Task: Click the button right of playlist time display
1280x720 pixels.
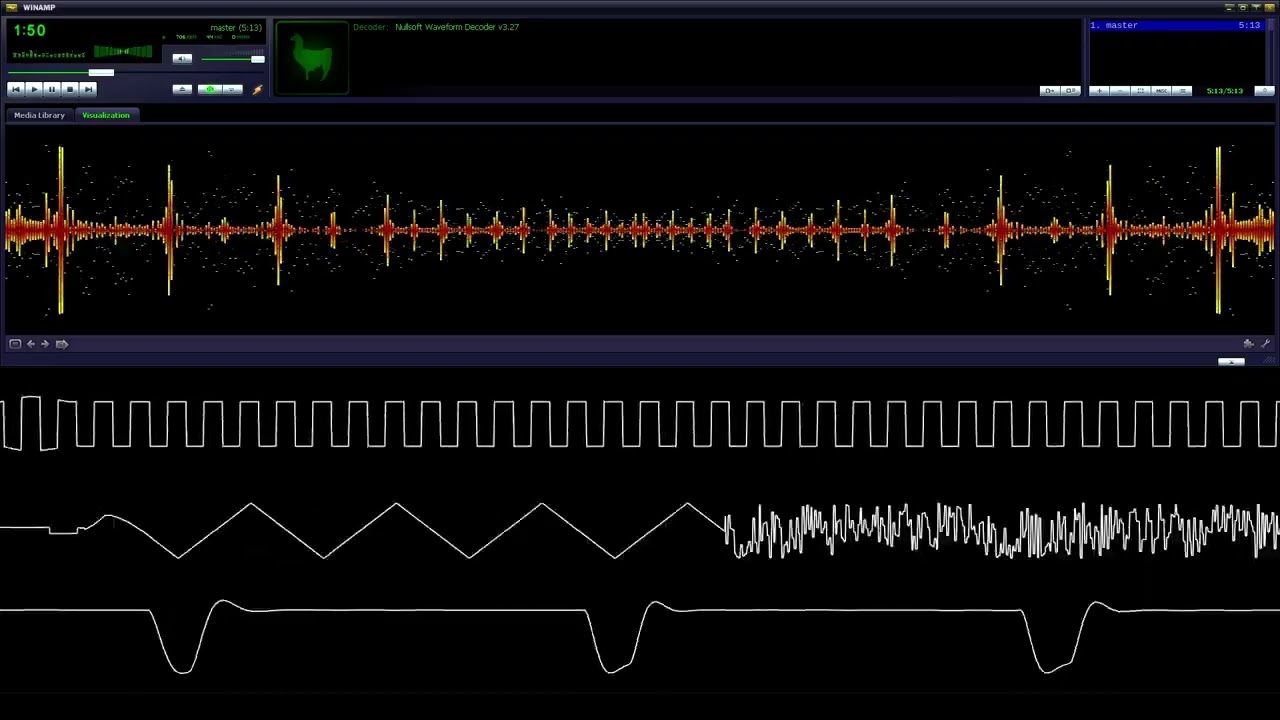Action: click(1264, 91)
